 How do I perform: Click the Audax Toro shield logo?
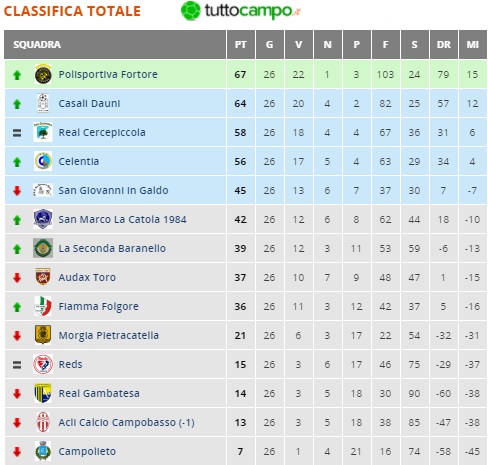(x=43, y=277)
